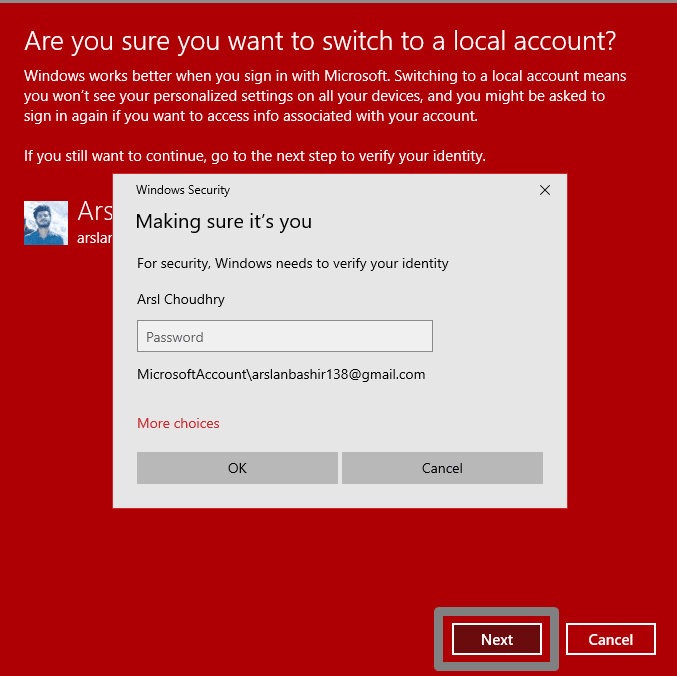Click the partially hidden account name beside photo
The width and height of the screenshot is (677, 676).
(95, 213)
